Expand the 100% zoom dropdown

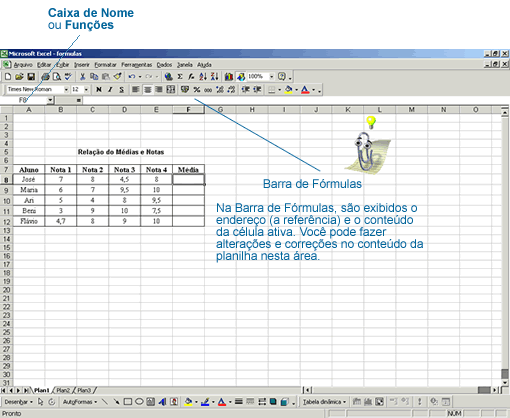point(272,77)
